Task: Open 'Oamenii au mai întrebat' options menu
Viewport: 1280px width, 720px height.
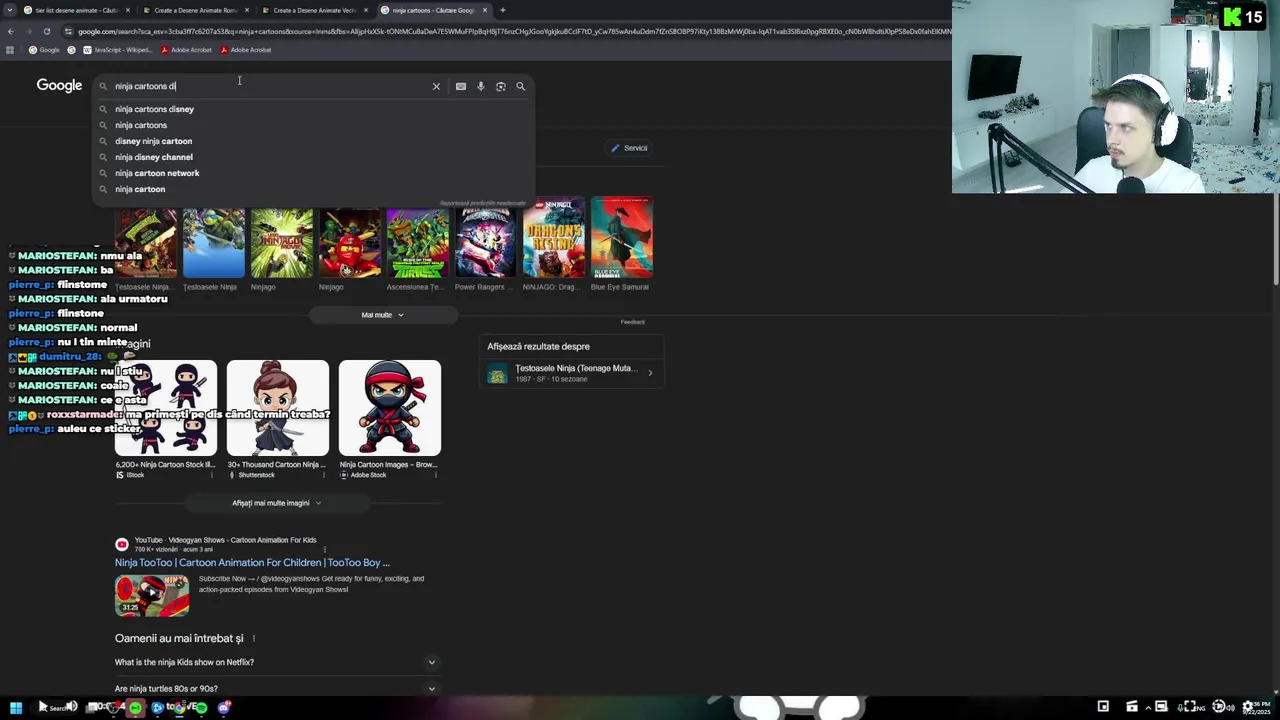Action: (254, 639)
